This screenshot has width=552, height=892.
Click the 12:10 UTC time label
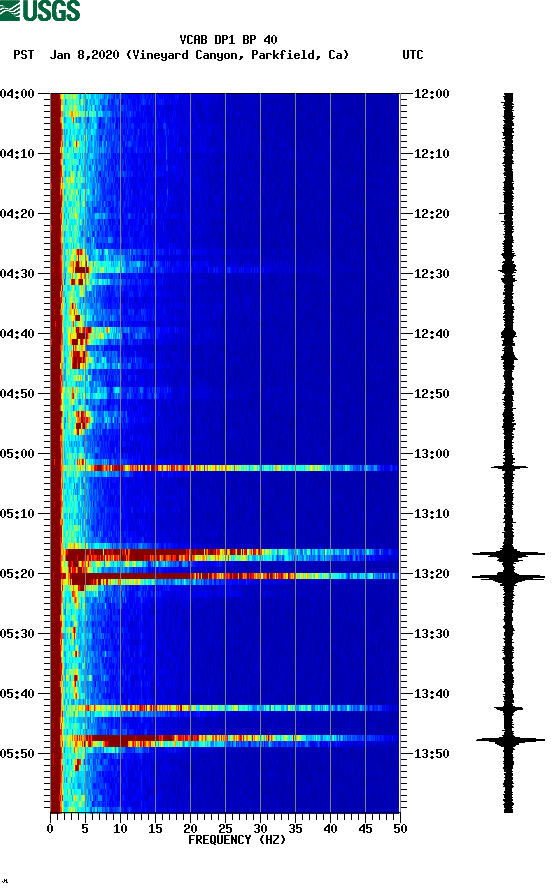(432, 154)
